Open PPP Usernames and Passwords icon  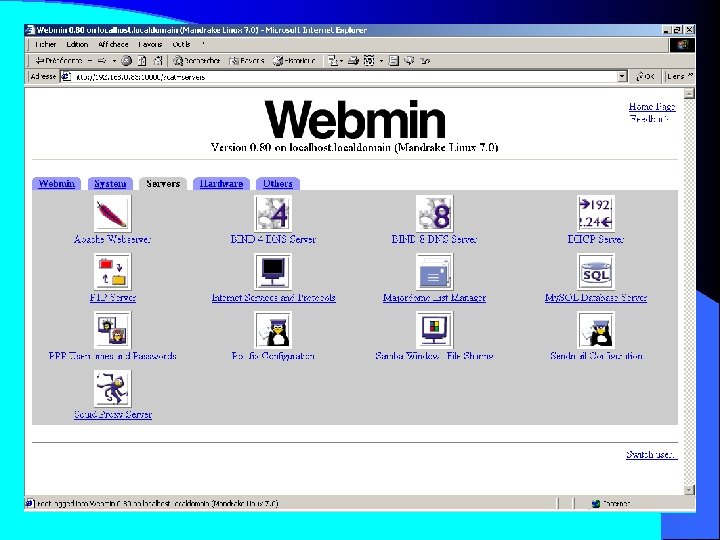click(112, 330)
